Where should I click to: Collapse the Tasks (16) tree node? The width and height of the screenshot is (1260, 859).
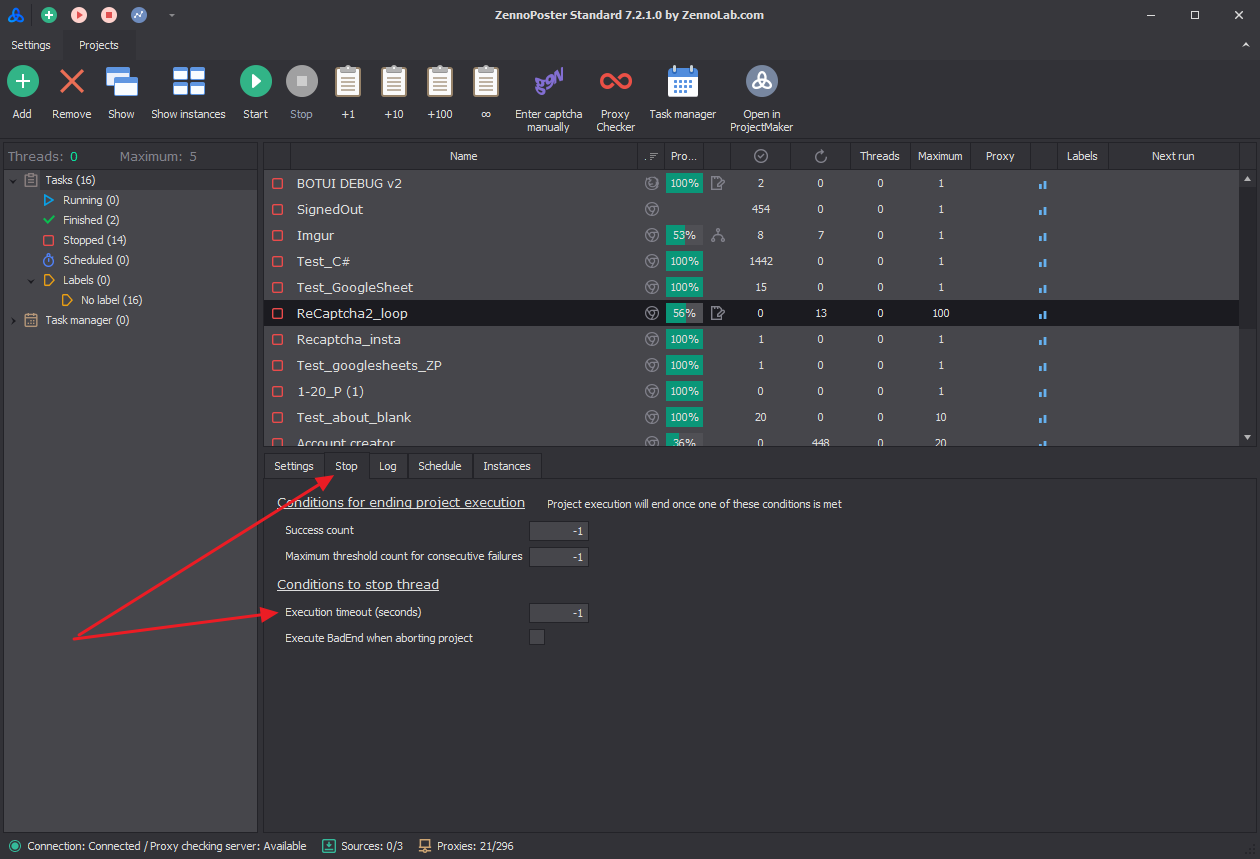pyautogui.click(x=13, y=180)
